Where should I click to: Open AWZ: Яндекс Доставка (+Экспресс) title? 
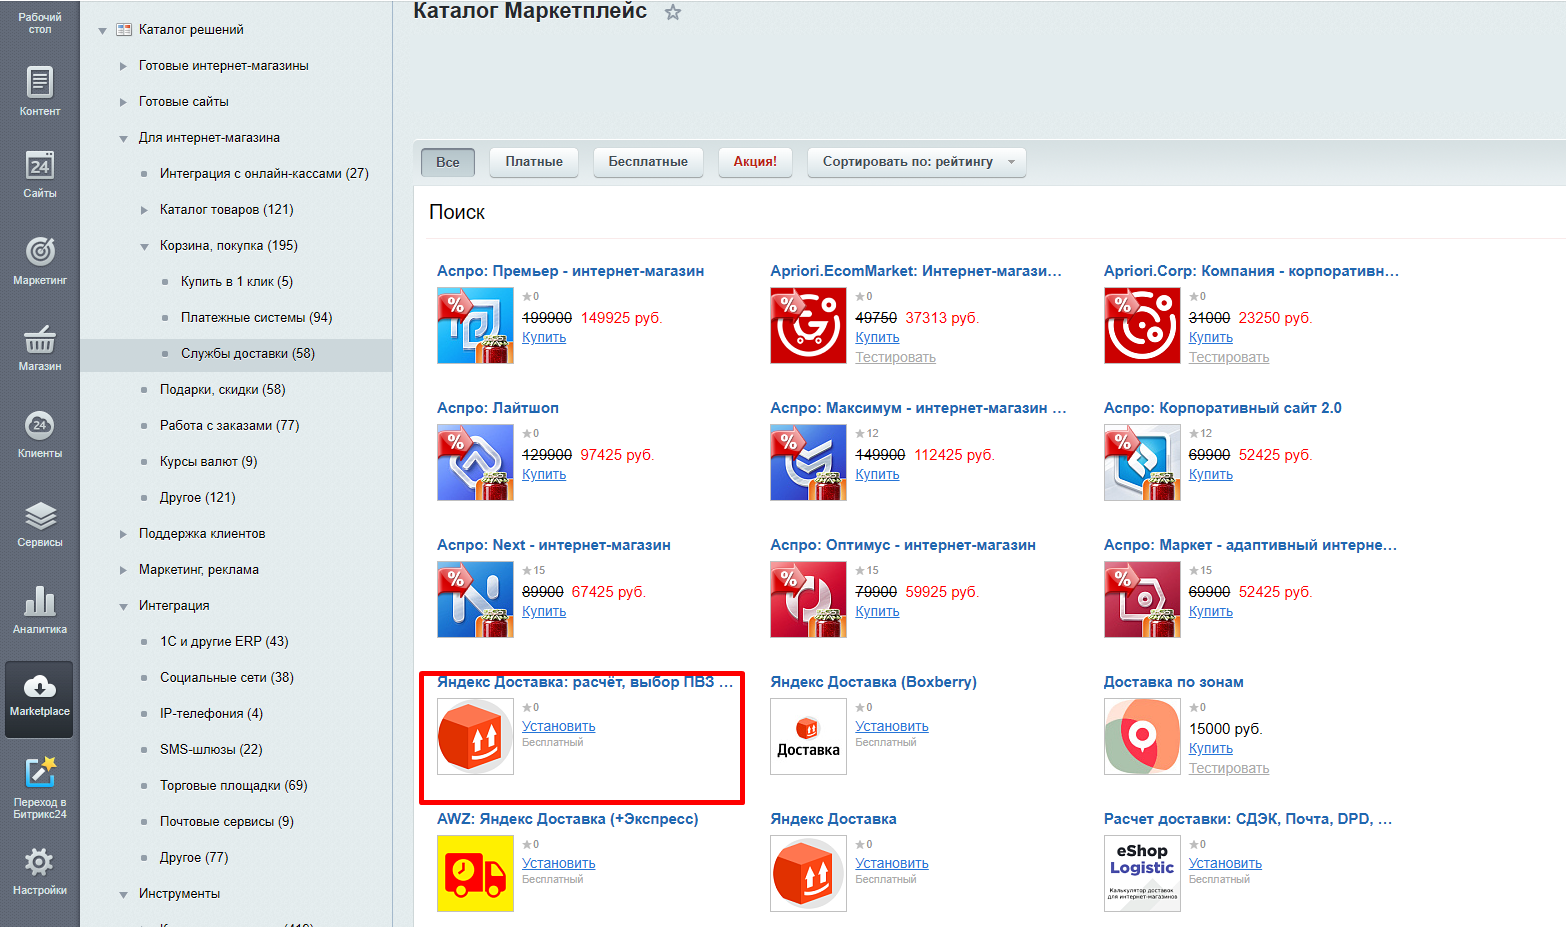pyautogui.click(x=567, y=819)
